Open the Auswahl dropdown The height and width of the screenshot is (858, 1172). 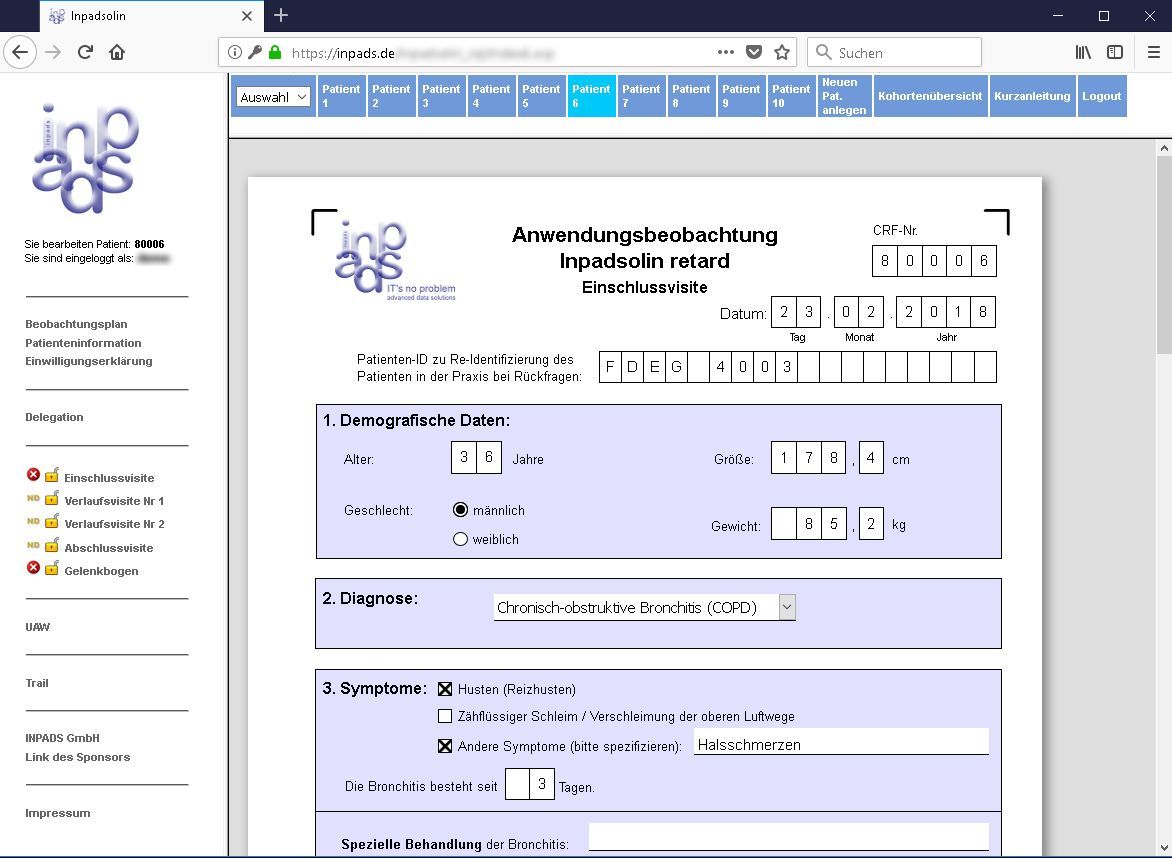[x=274, y=96]
